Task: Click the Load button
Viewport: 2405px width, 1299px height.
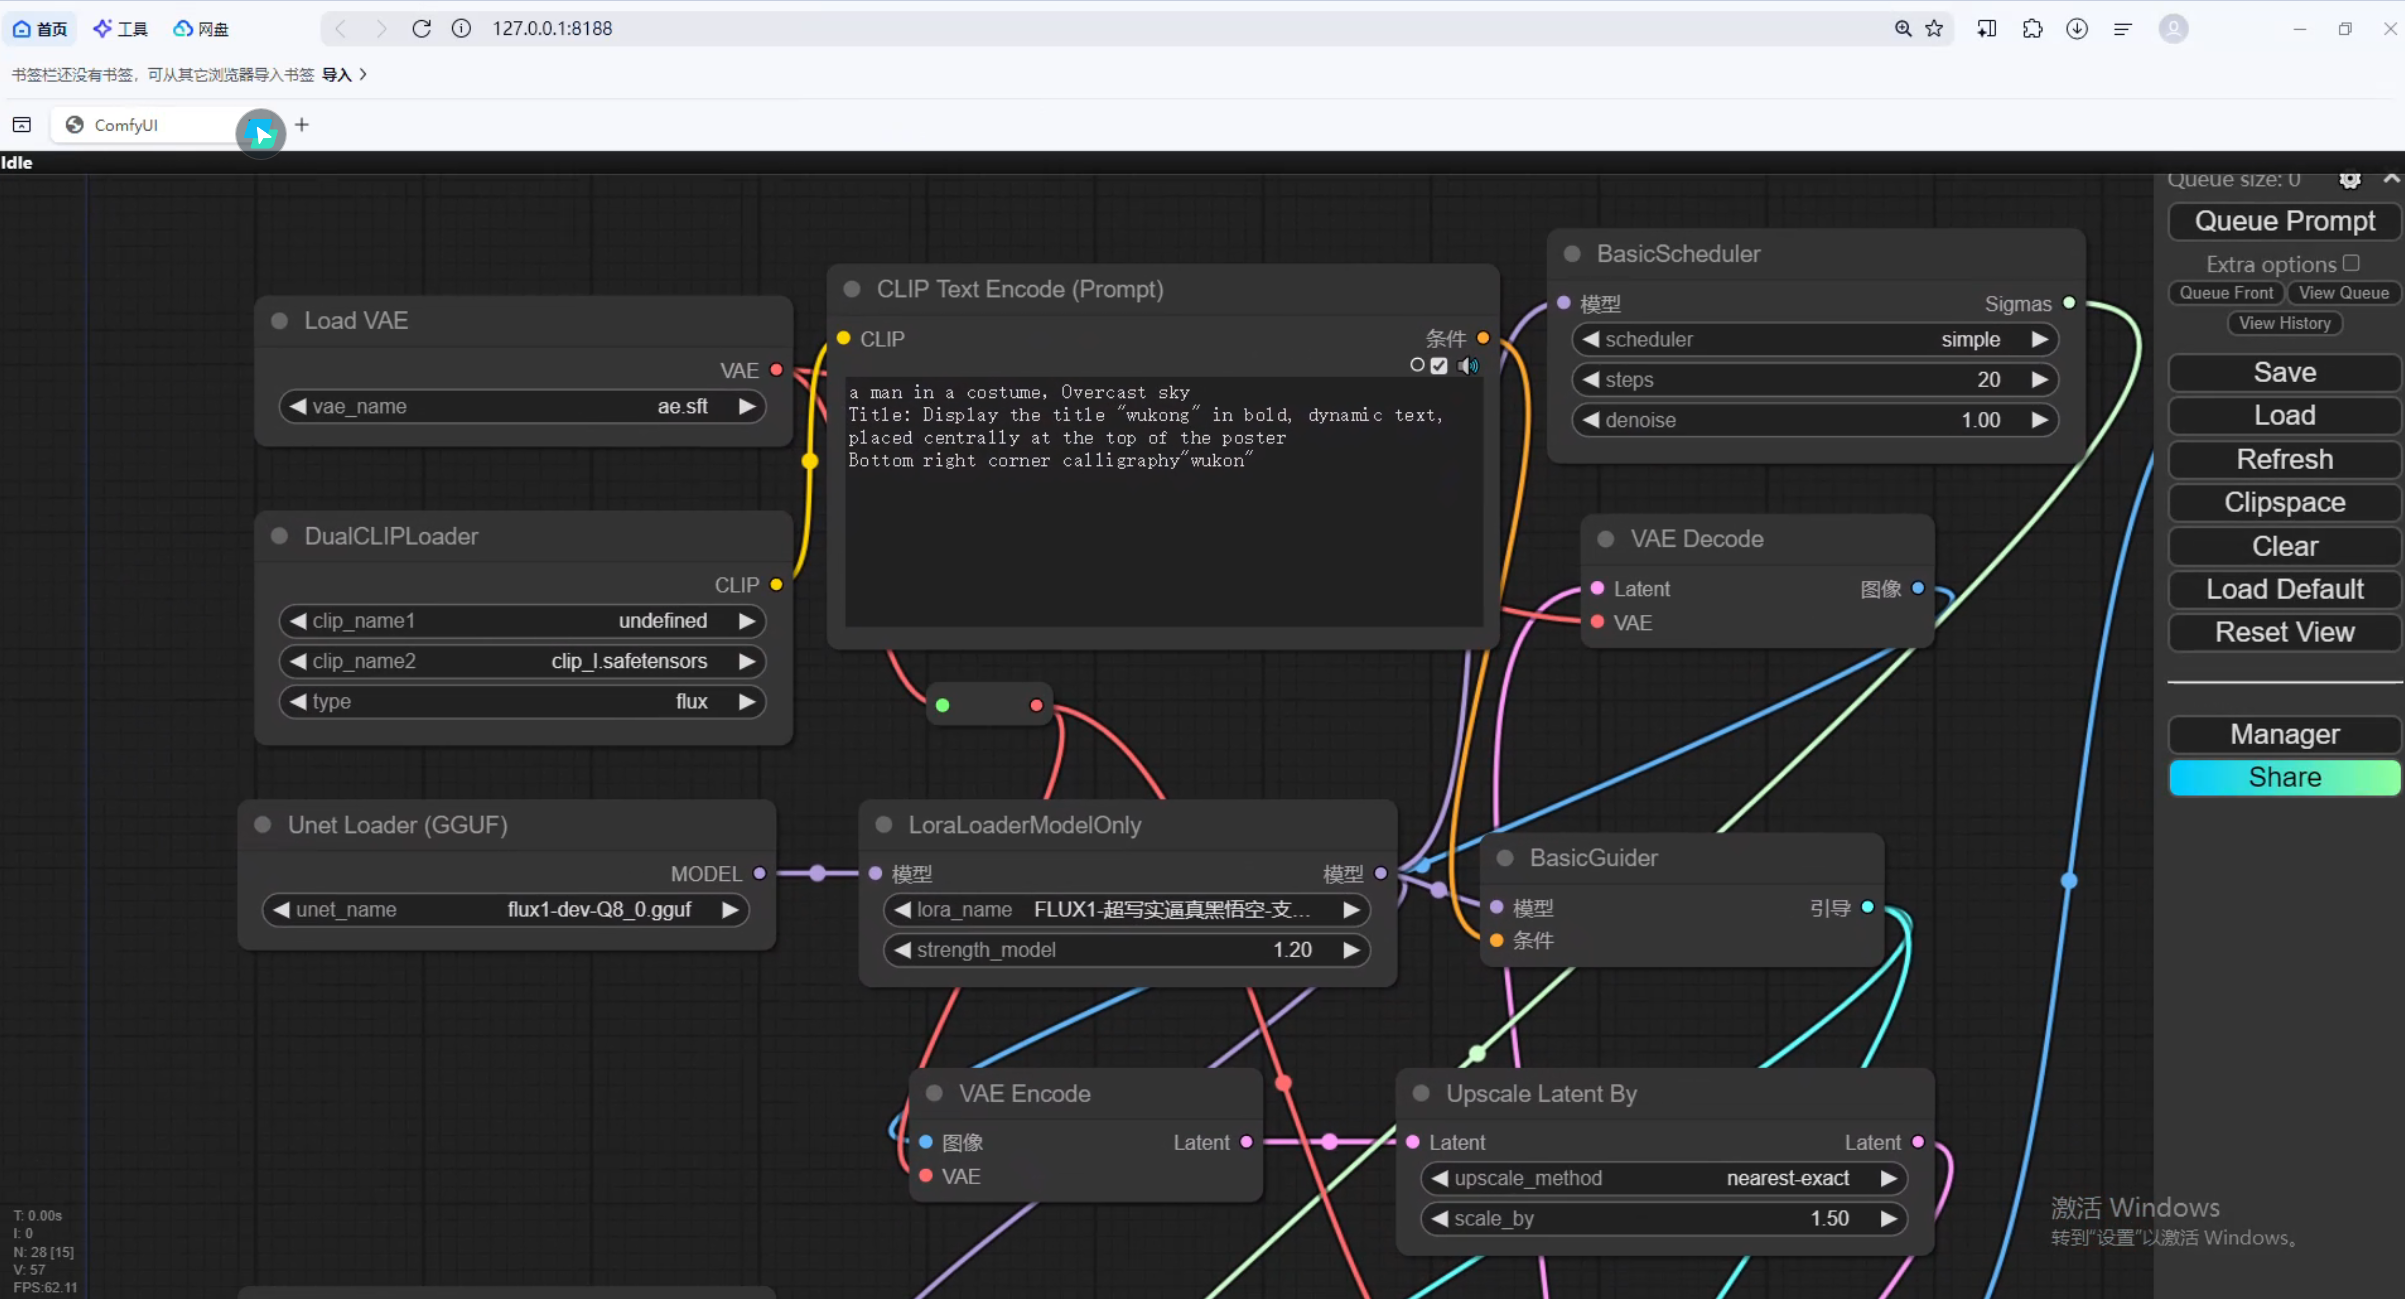Action: coord(2284,415)
